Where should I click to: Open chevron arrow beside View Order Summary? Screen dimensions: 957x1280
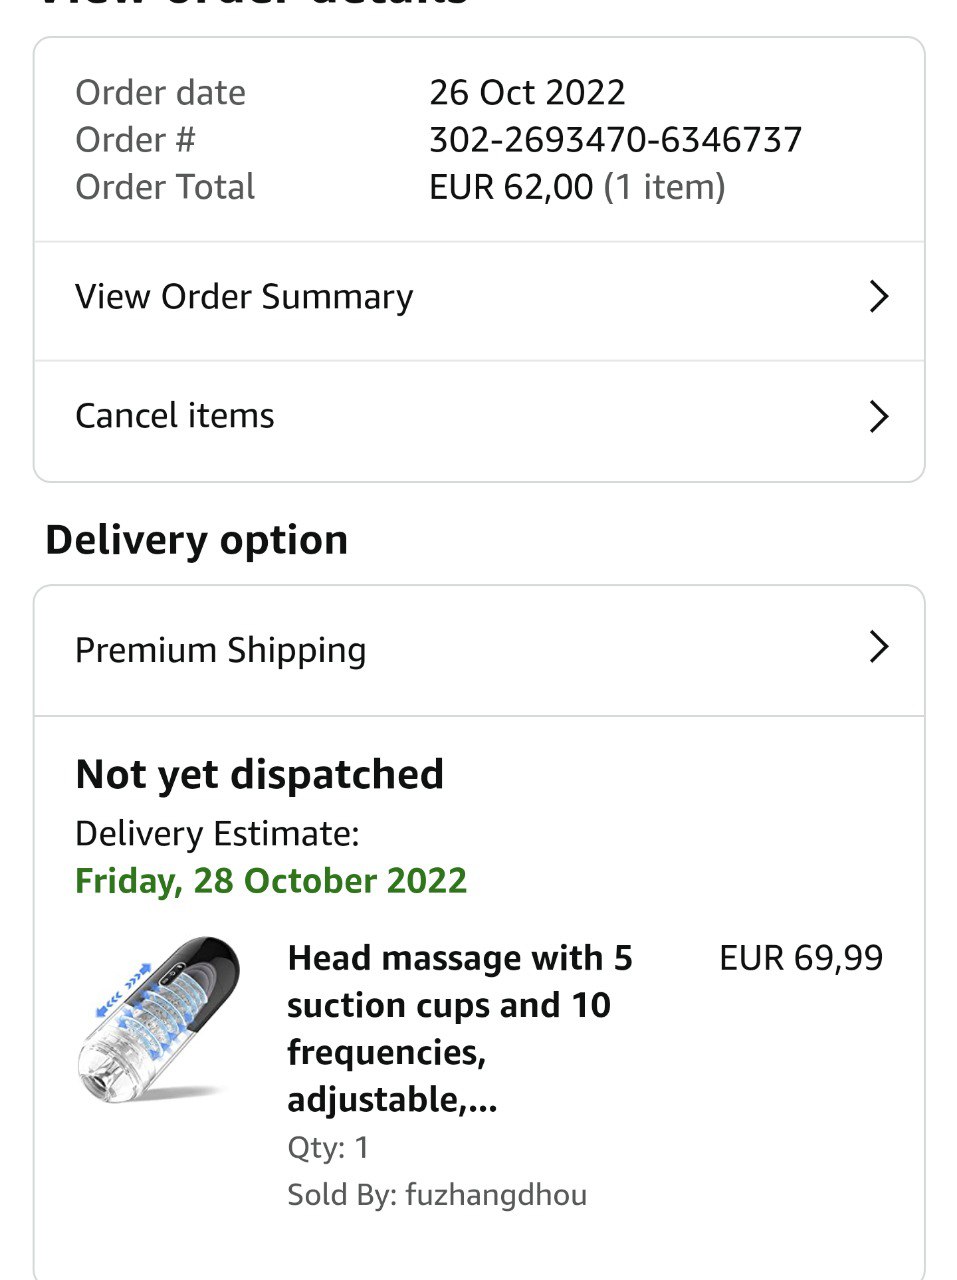878,297
